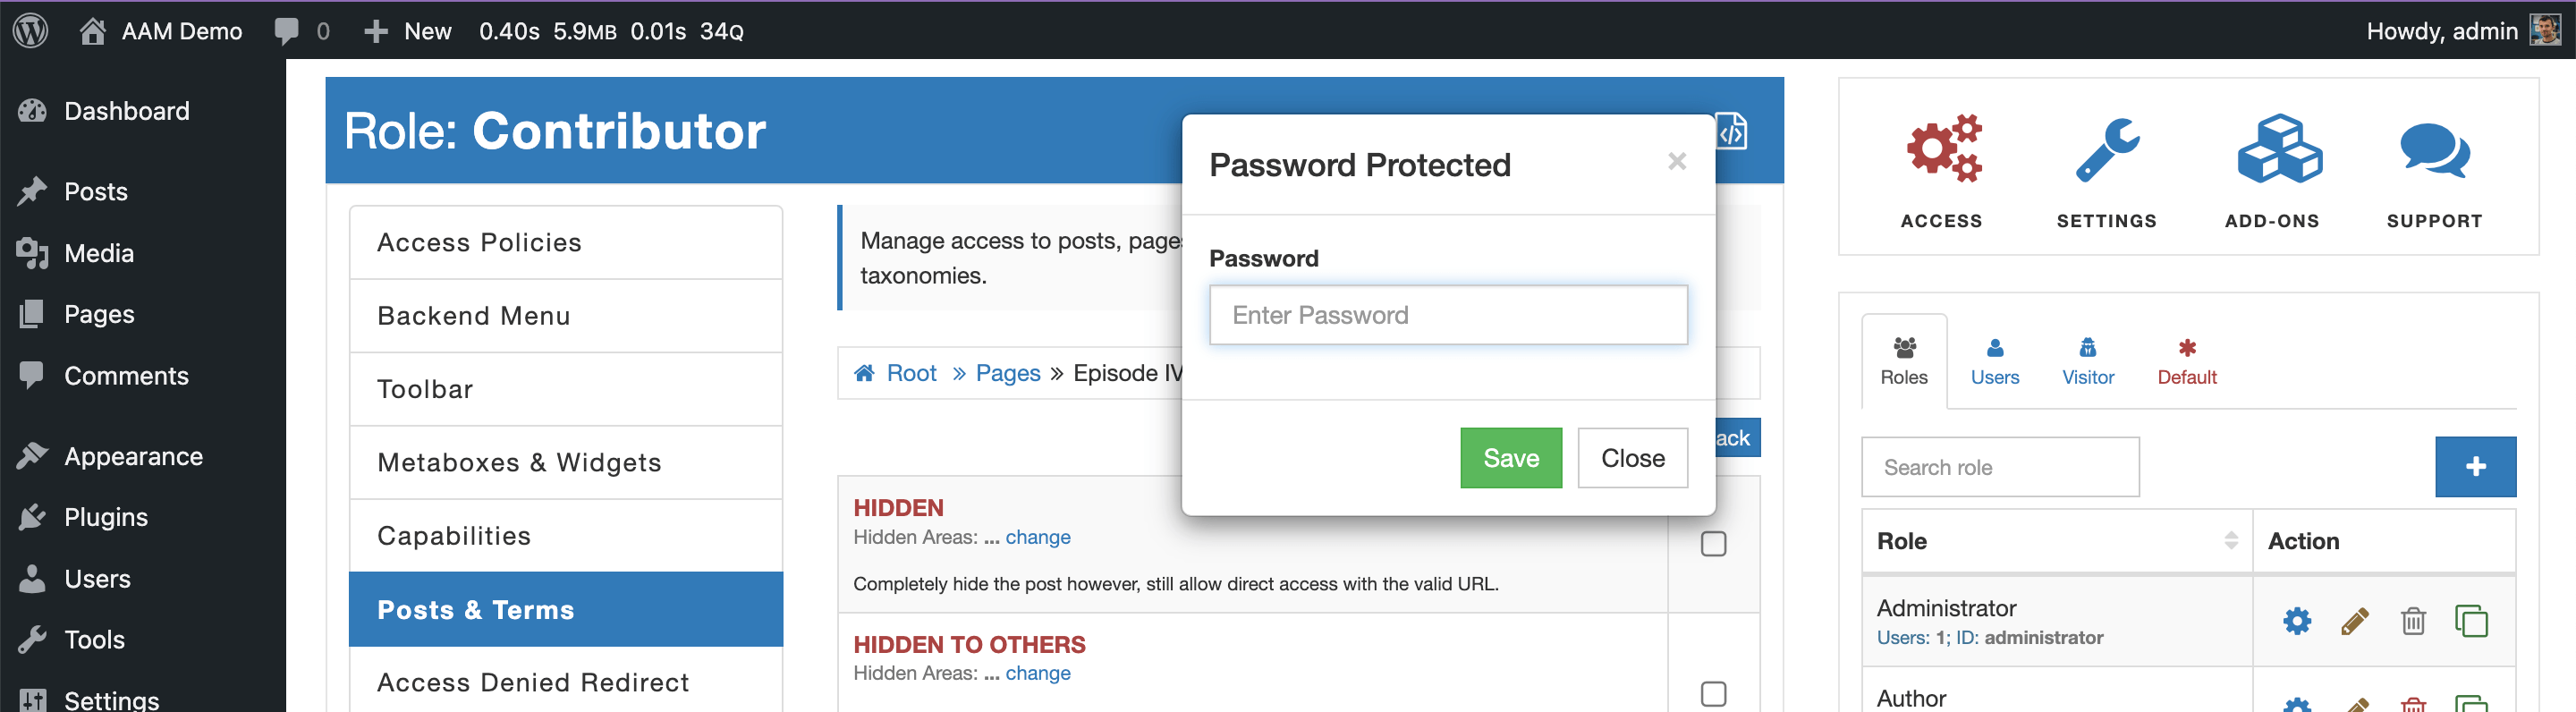The height and width of the screenshot is (712, 2576).
Task: Open the Access gears icon
Action: point(1943,149)
